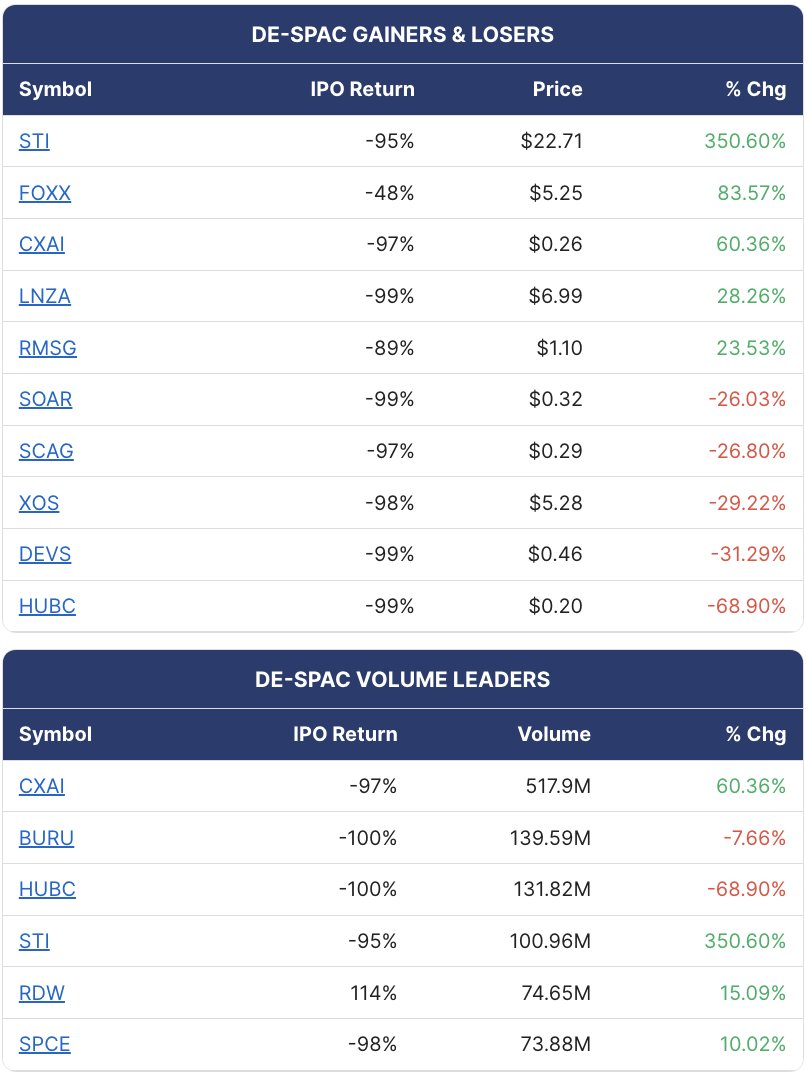Click the DE-SPAC VOLUME LEADERS title
The height and width of the screenshot is (1074, 806).
click(x=403, y=679)
